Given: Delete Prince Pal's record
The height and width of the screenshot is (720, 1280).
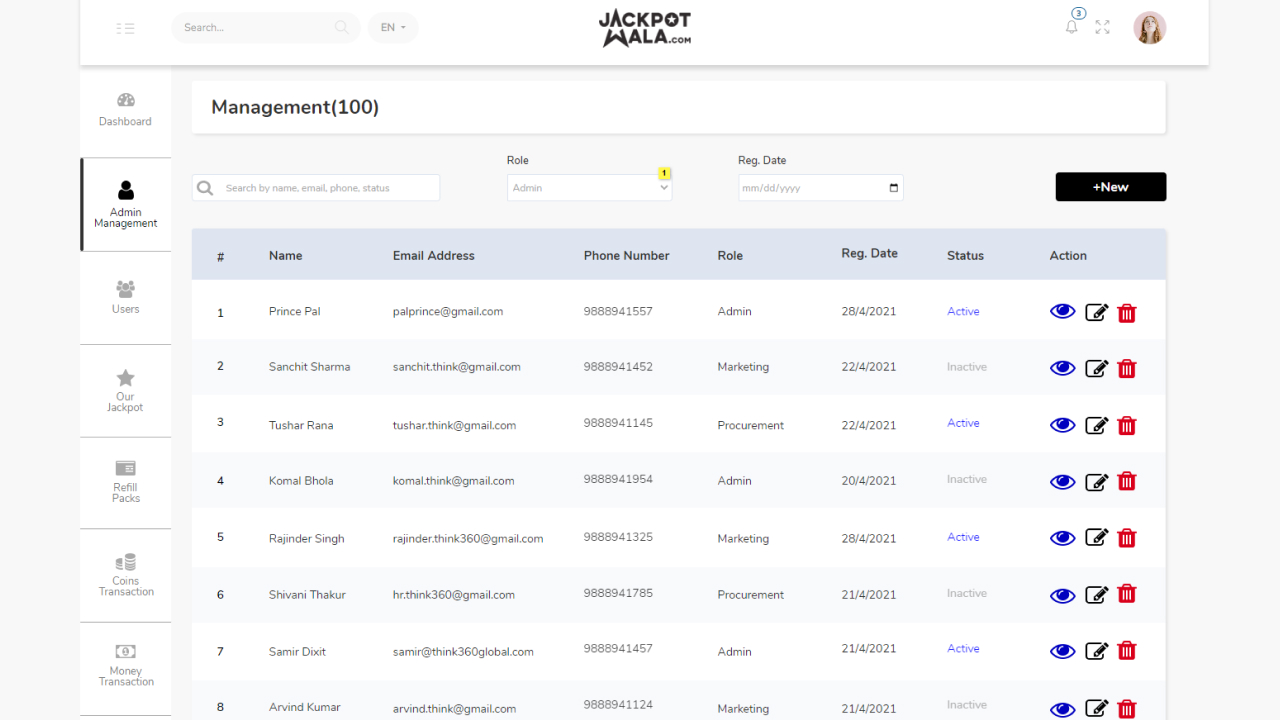Looking at the screenshot, I should tap(1127, 313).
